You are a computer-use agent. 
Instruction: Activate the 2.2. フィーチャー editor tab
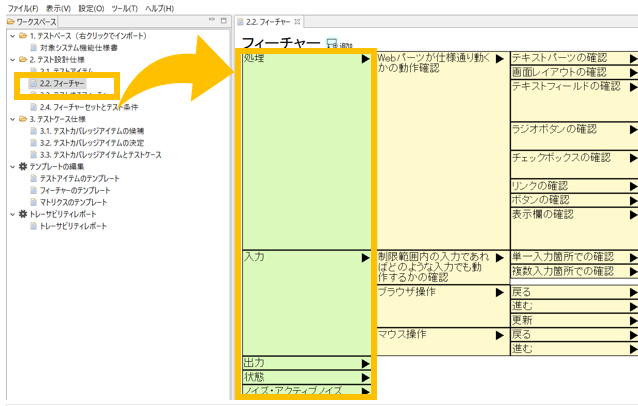[x=268, y=22]
